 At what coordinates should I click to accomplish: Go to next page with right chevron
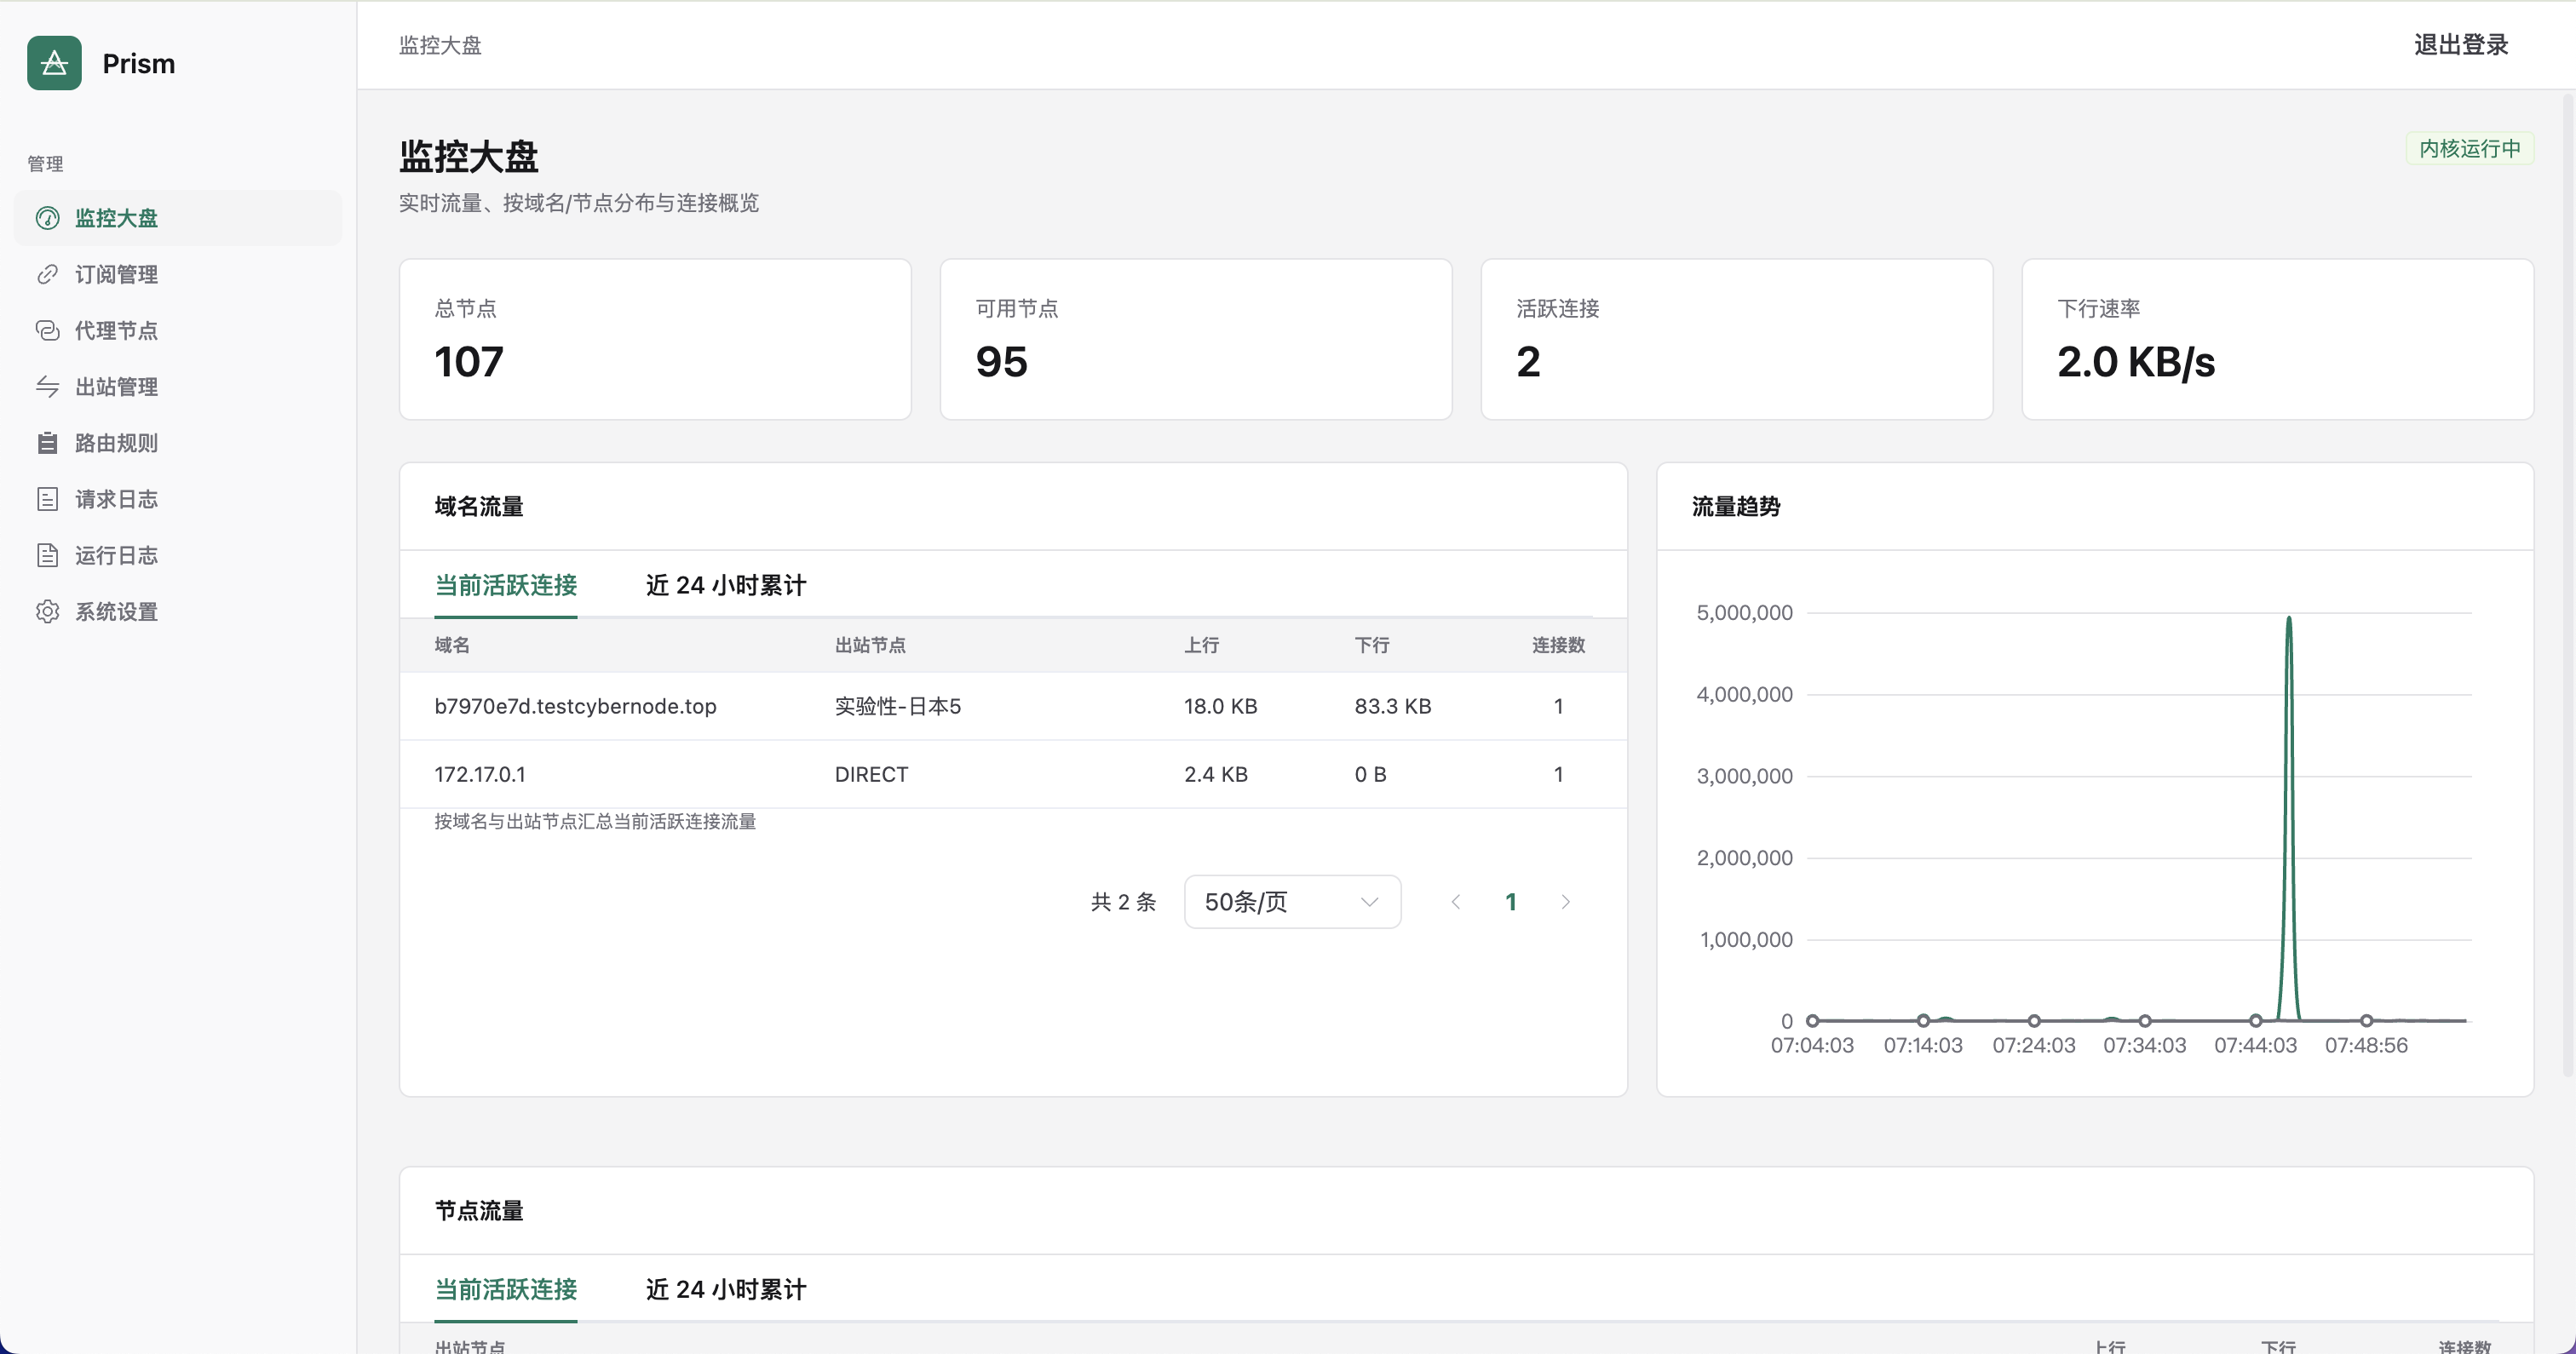click(x=1566, y=902)
